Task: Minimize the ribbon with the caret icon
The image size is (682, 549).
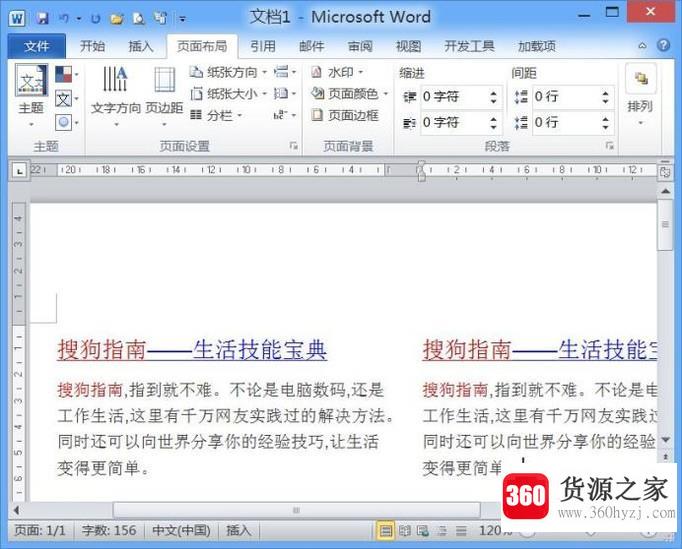Action: pos(642,46)
